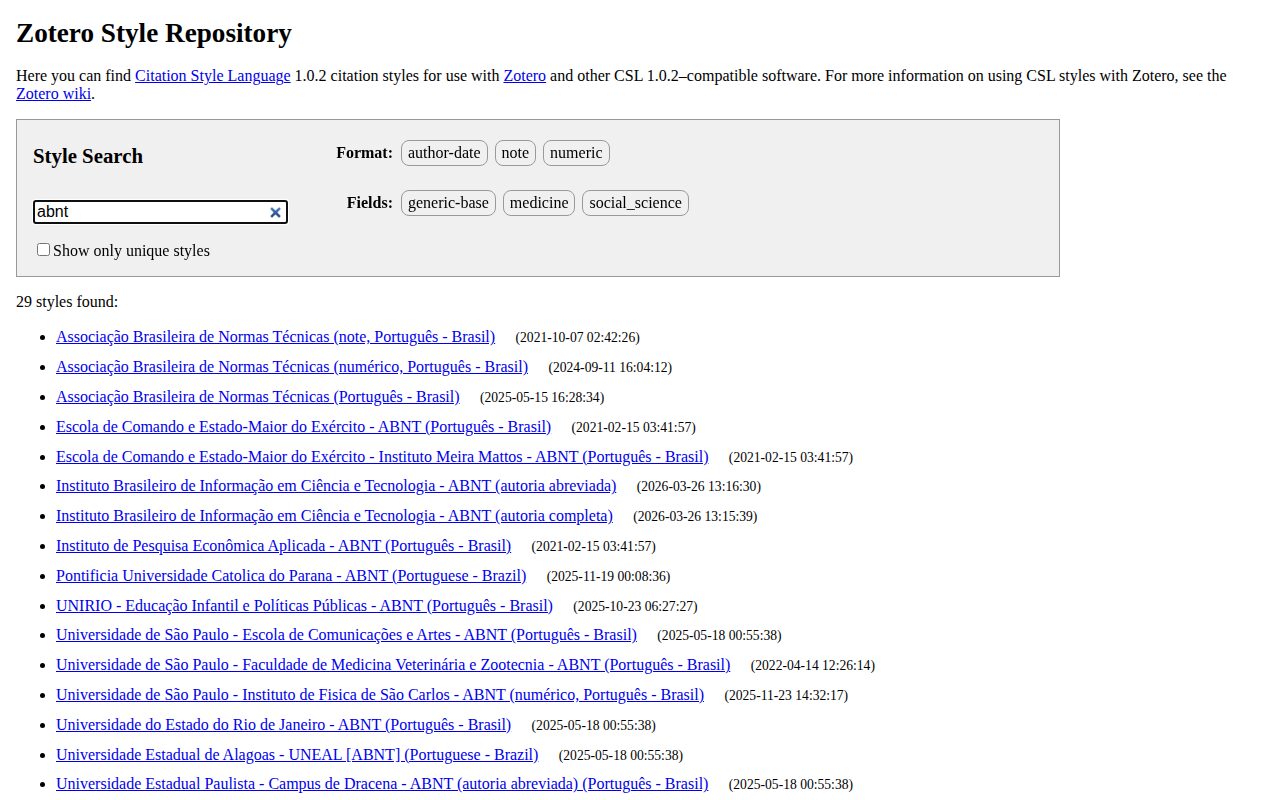Open UNIRIO Educação Infantil e Políticas Públicas style
Screen dimensions: 1280x800
pos(304,606)
